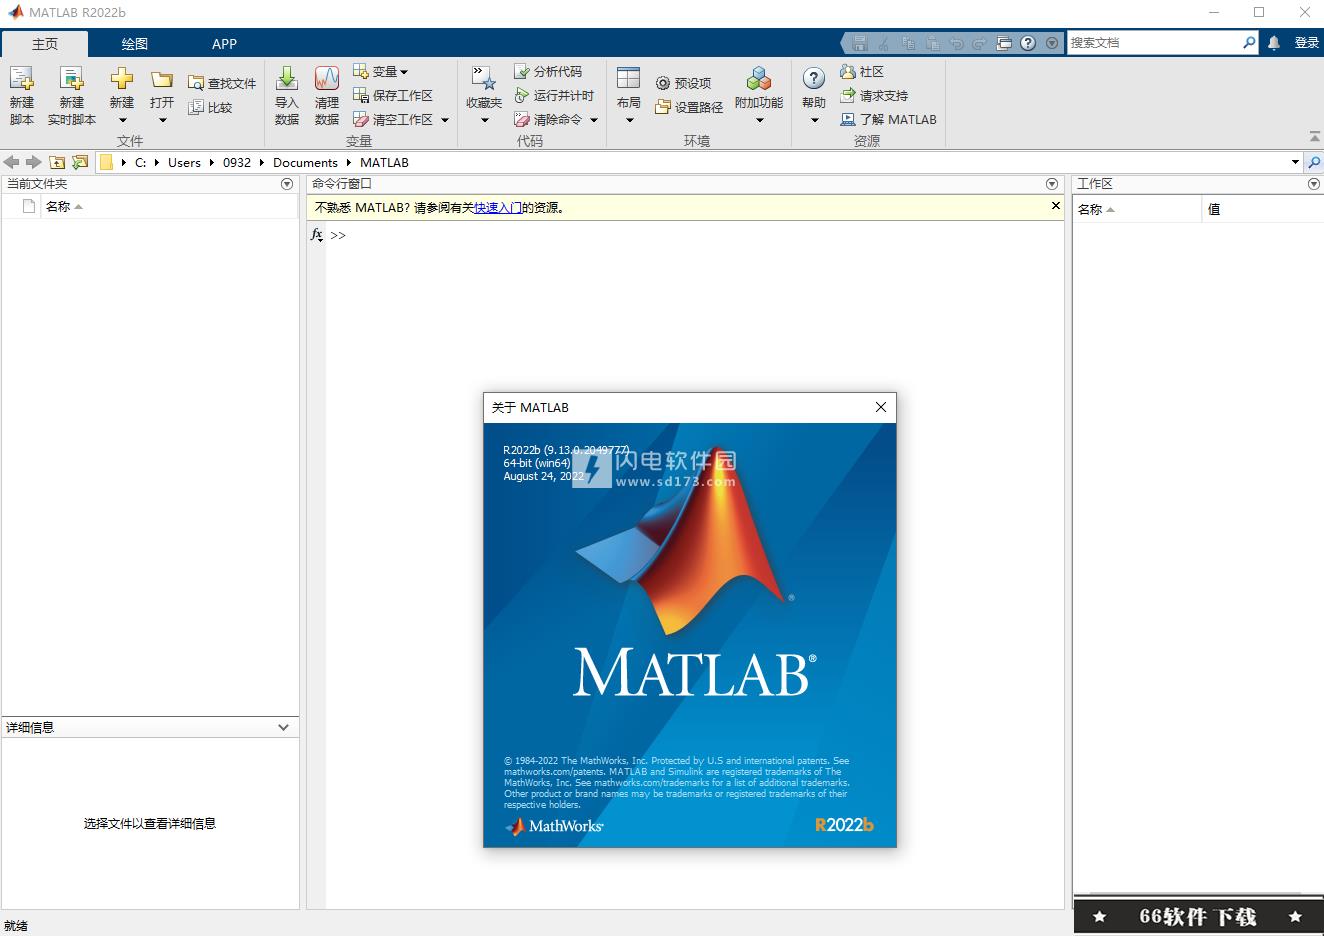The image size is (1324, 936).
Task: Create a new live script (新建实时脚本)
Action: 72,96
